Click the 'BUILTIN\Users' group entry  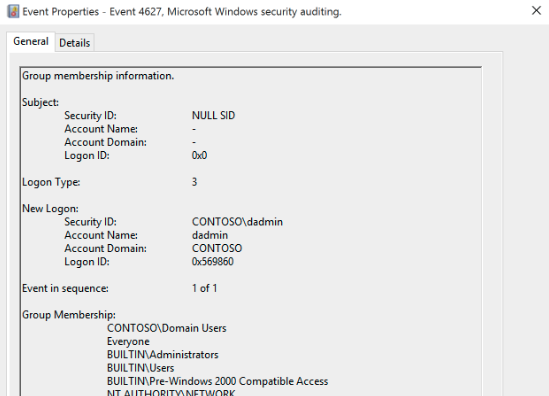[140, 368]
